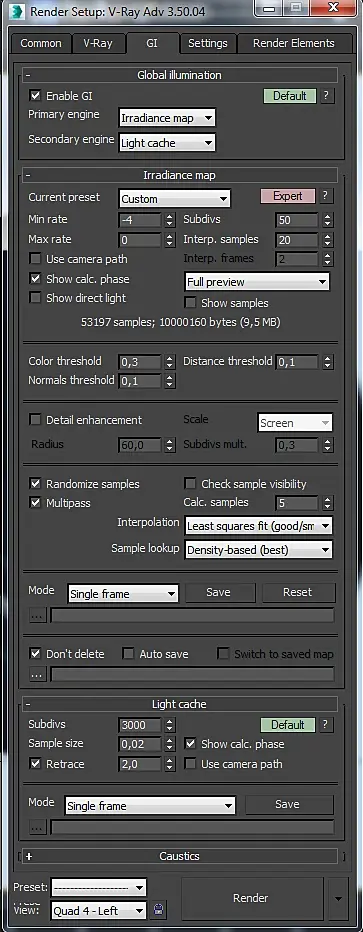
Task: Open Interpolation dropdown (Least squares fit)
Action: tap(258, 526)
